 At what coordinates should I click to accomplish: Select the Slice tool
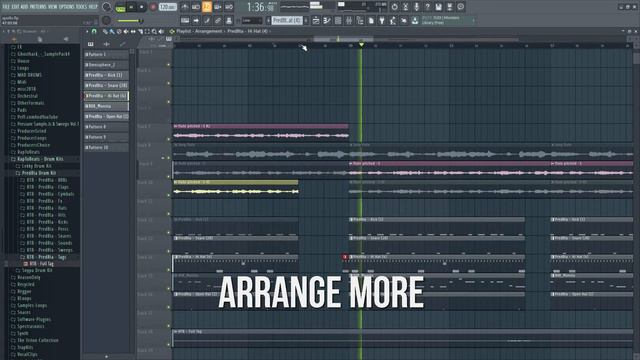click(x=140, y=31)
